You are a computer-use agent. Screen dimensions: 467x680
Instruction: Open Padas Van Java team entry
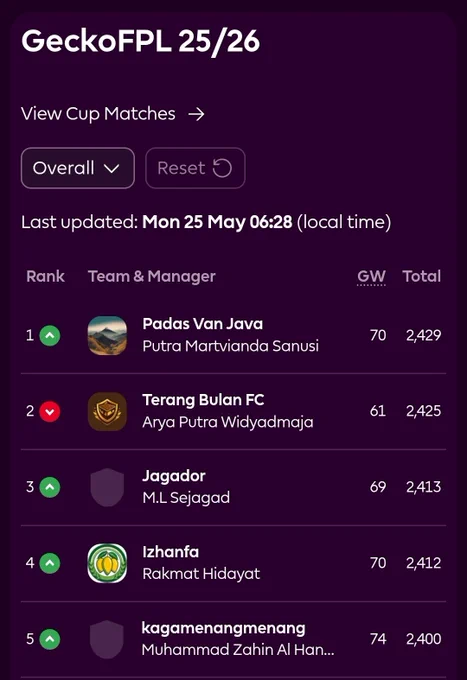pyautogui.click(x=233, y=335)
